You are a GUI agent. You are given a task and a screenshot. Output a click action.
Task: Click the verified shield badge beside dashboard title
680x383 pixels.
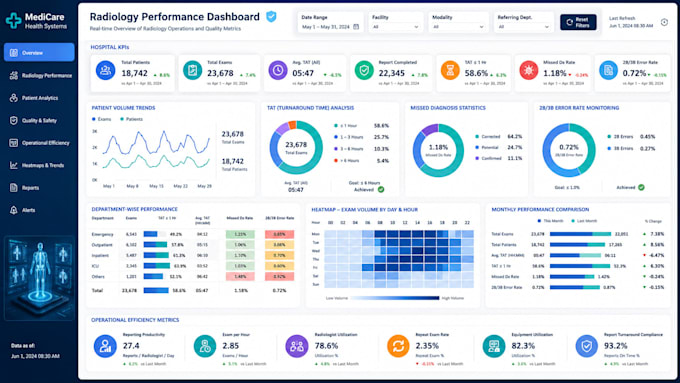click(271, 17)
